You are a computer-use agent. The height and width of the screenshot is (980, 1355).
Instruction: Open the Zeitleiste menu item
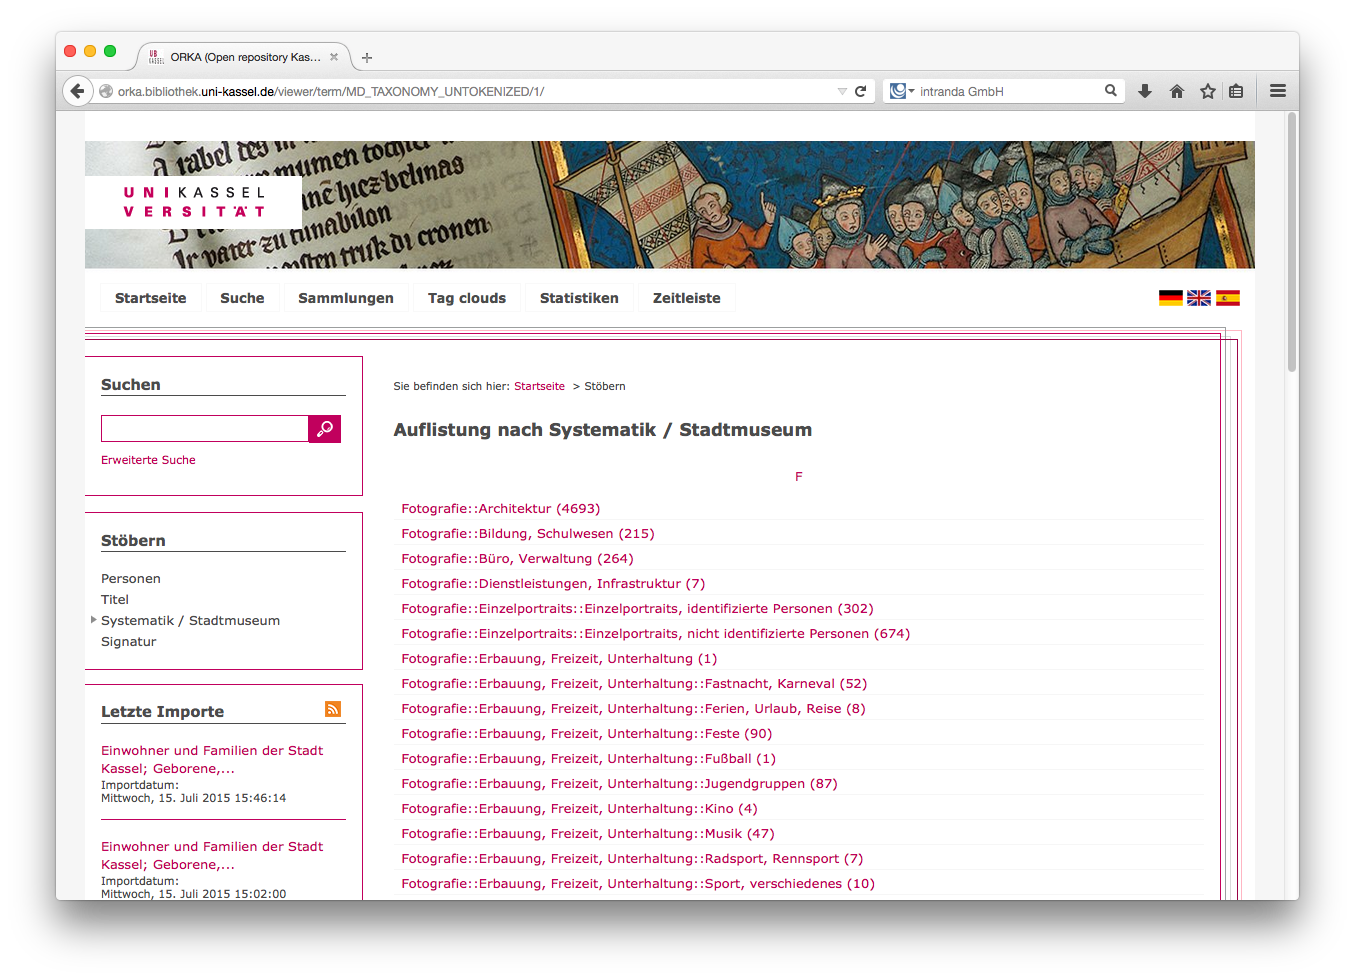point(687,298)
